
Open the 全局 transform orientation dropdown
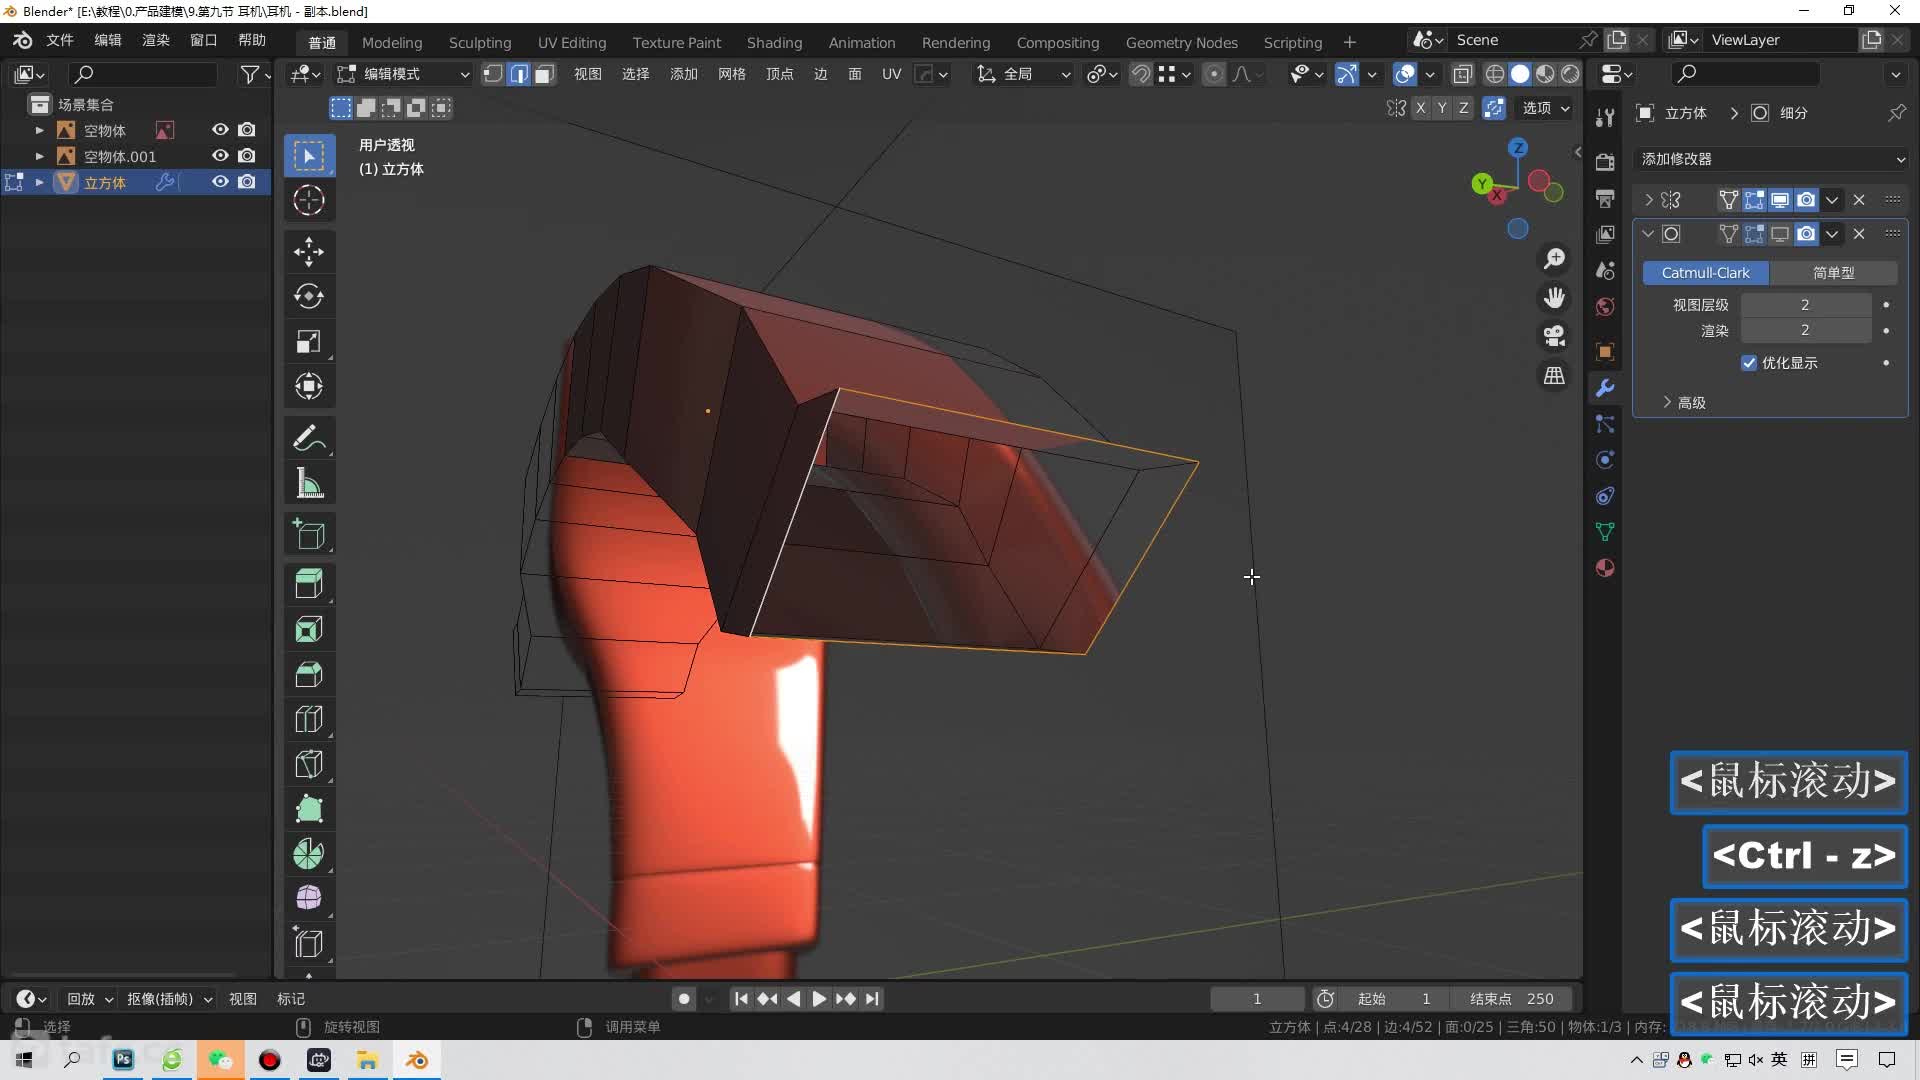(1023, 74)
